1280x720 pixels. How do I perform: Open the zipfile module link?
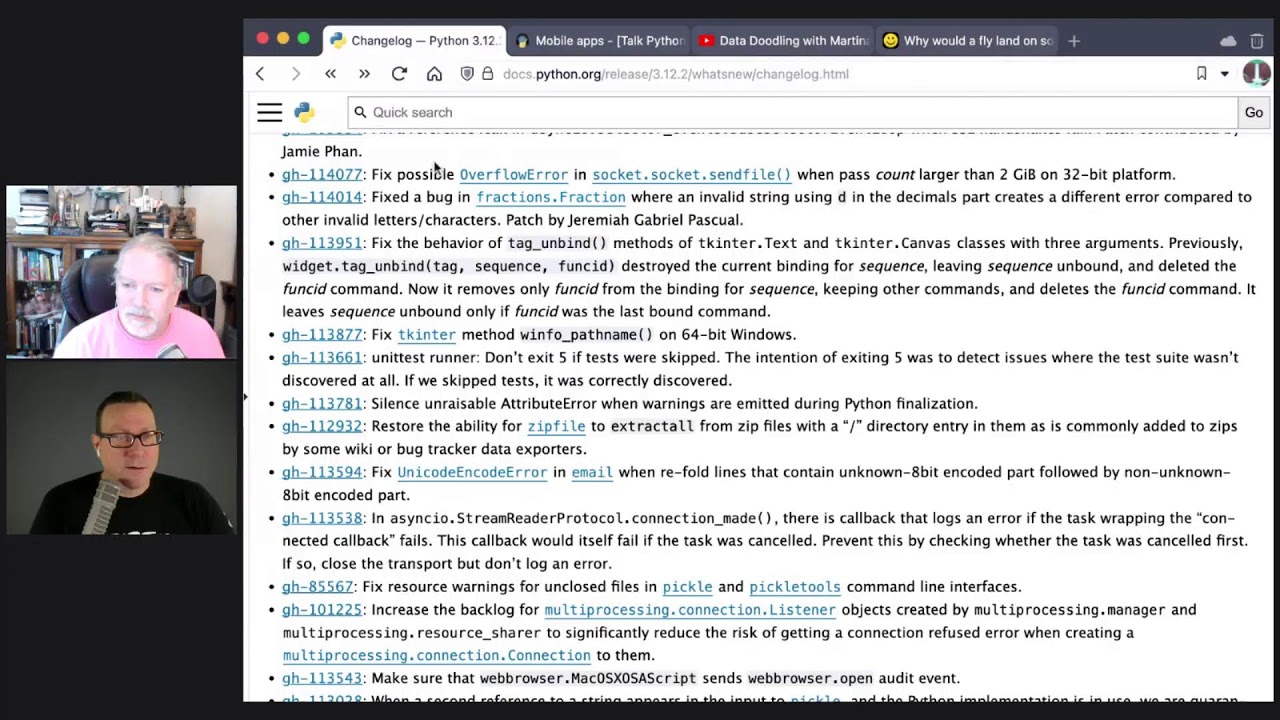[556, 426]
